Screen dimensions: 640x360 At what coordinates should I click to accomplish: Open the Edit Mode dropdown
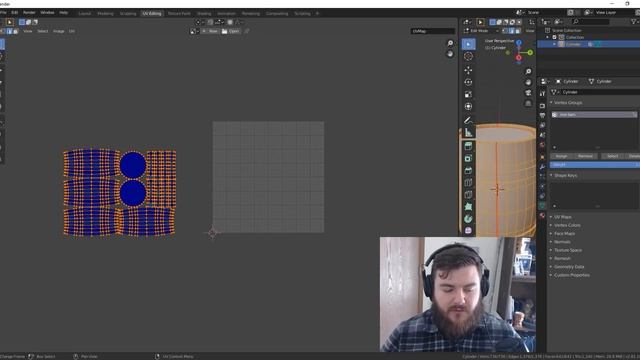coord(481,31)
